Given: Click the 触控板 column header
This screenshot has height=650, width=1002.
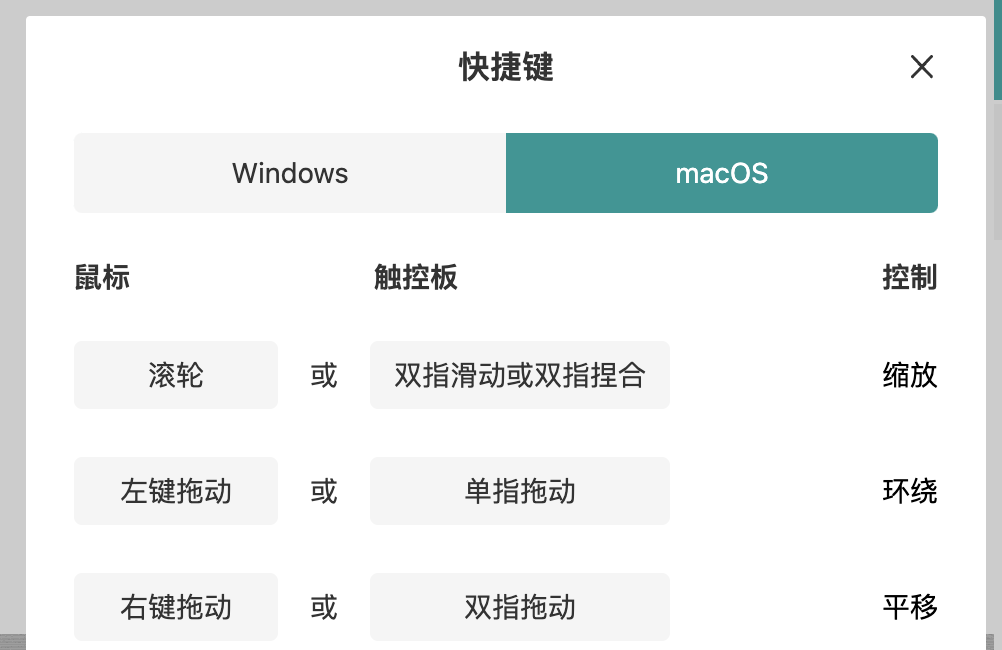Looking at the screenshot, I should pyautogui.click(x=415, y=277).
